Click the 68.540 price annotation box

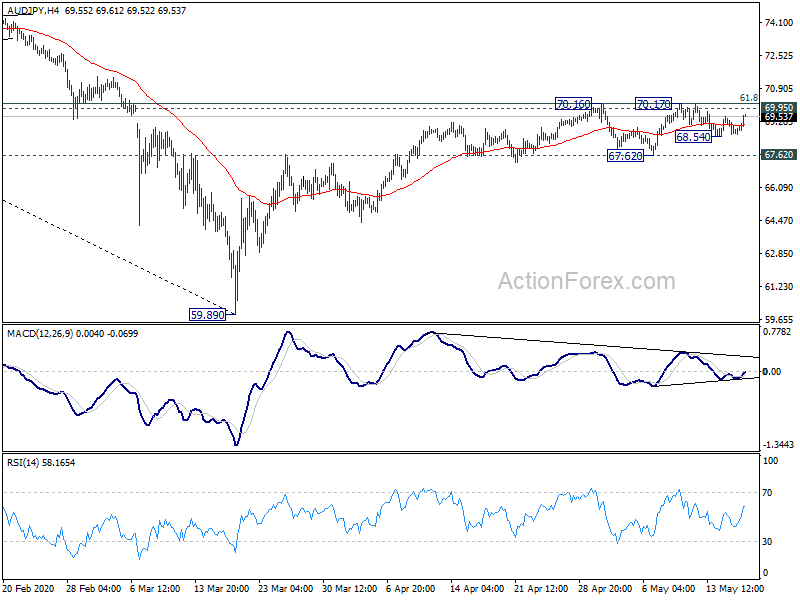pyautogui.click(x=693, y=136)
